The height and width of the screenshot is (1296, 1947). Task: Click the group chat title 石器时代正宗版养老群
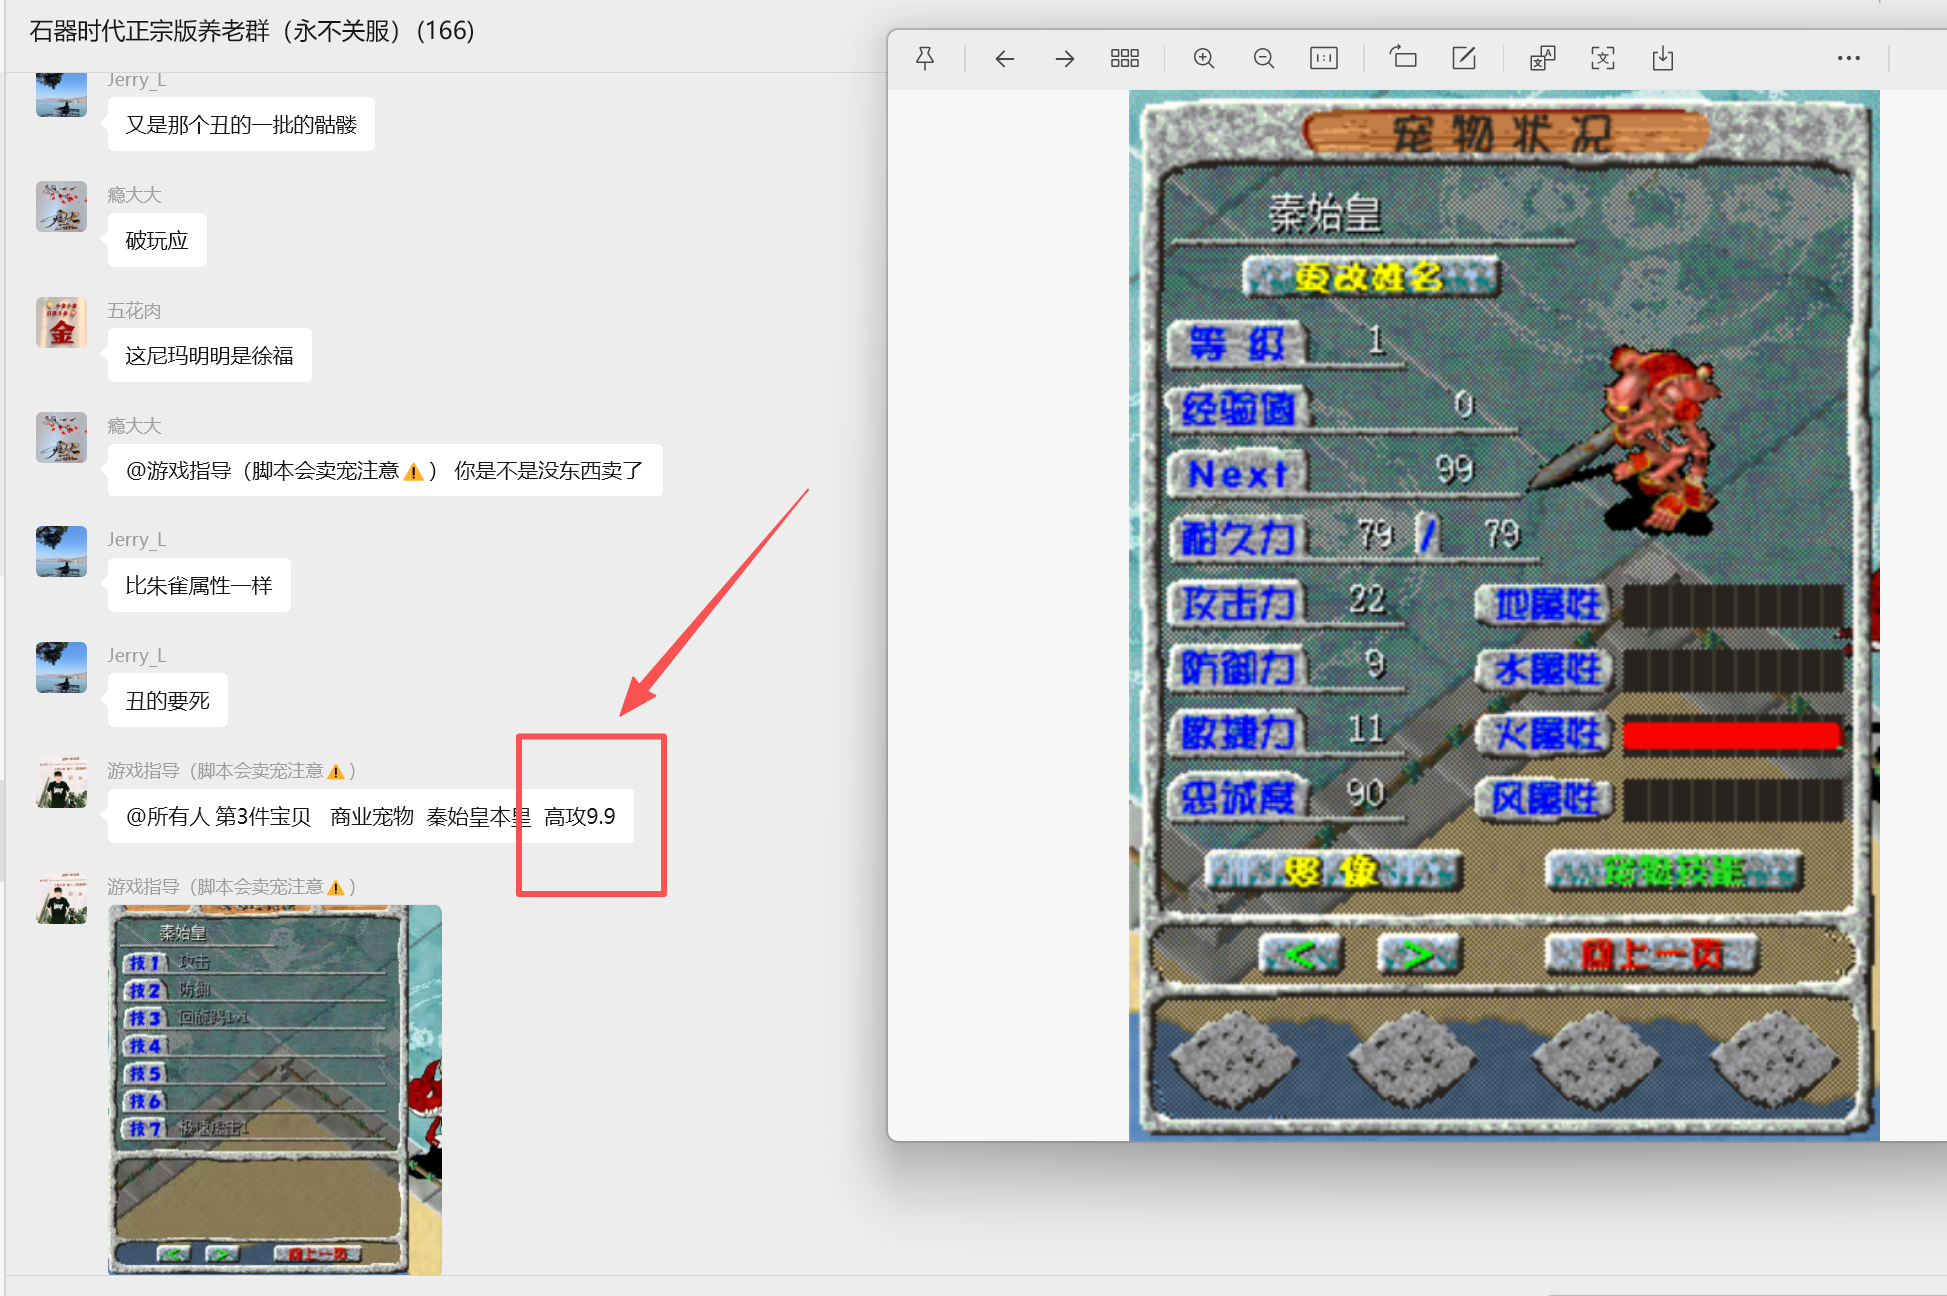(x=252, y=31)
